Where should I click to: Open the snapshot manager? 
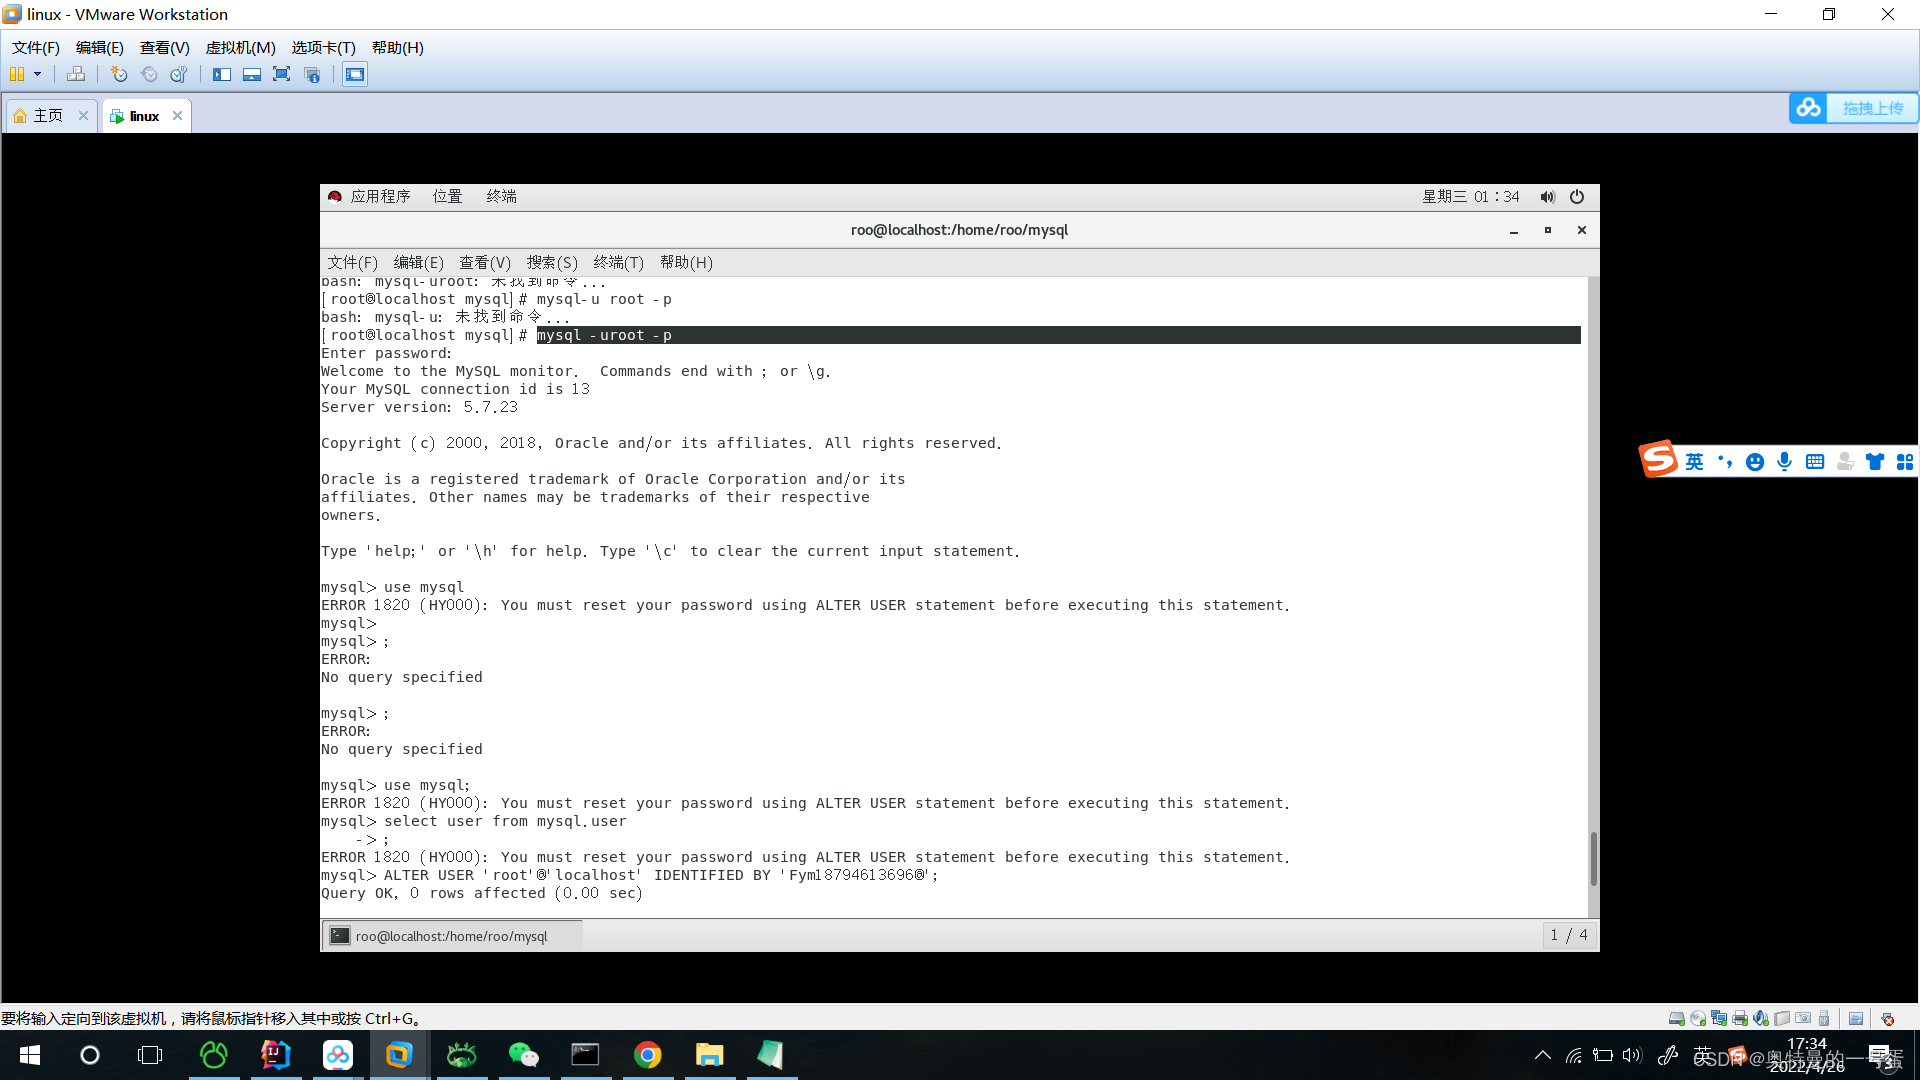click(179, 74)
